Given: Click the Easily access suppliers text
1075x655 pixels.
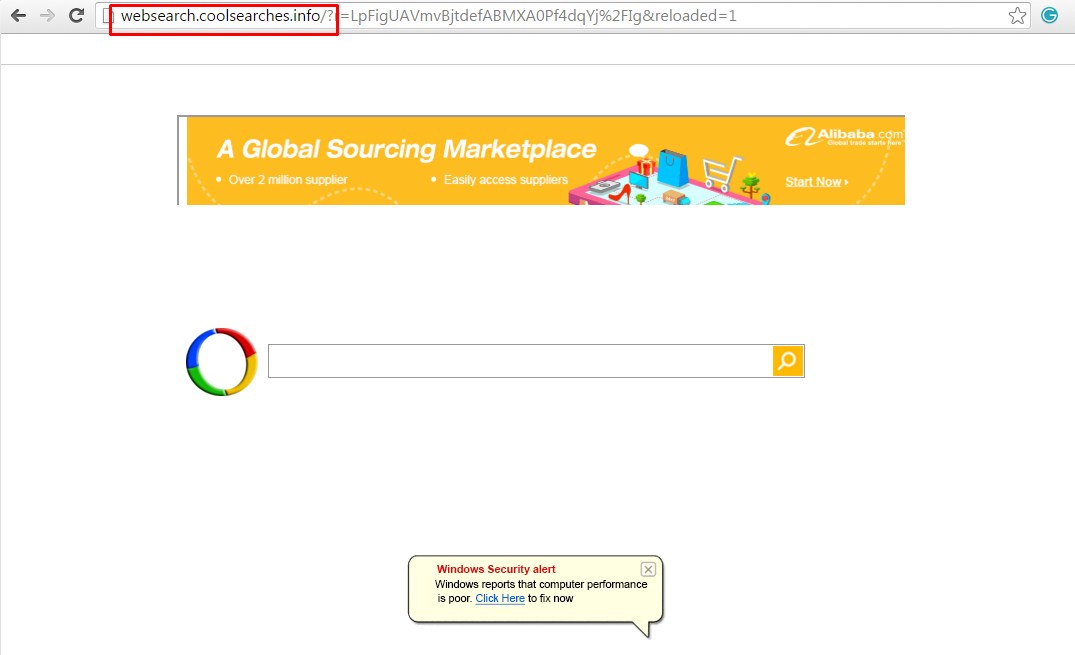Looking at the screenshot, I should pos(506,180).
